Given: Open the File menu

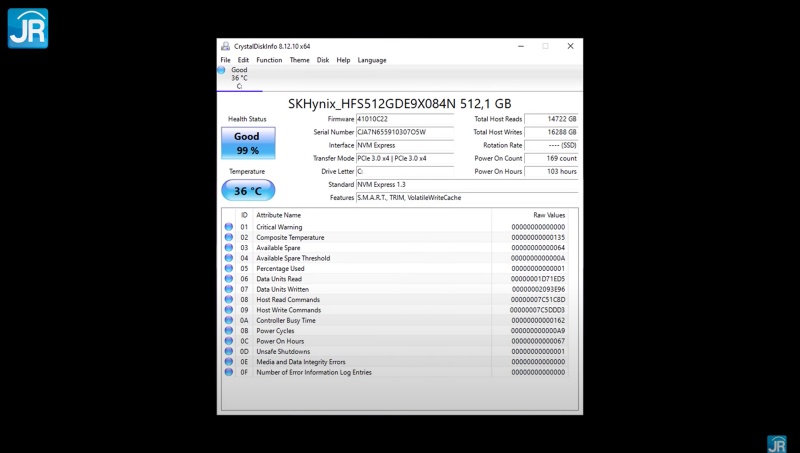Looking at the screenshot, I should point(225,60).
